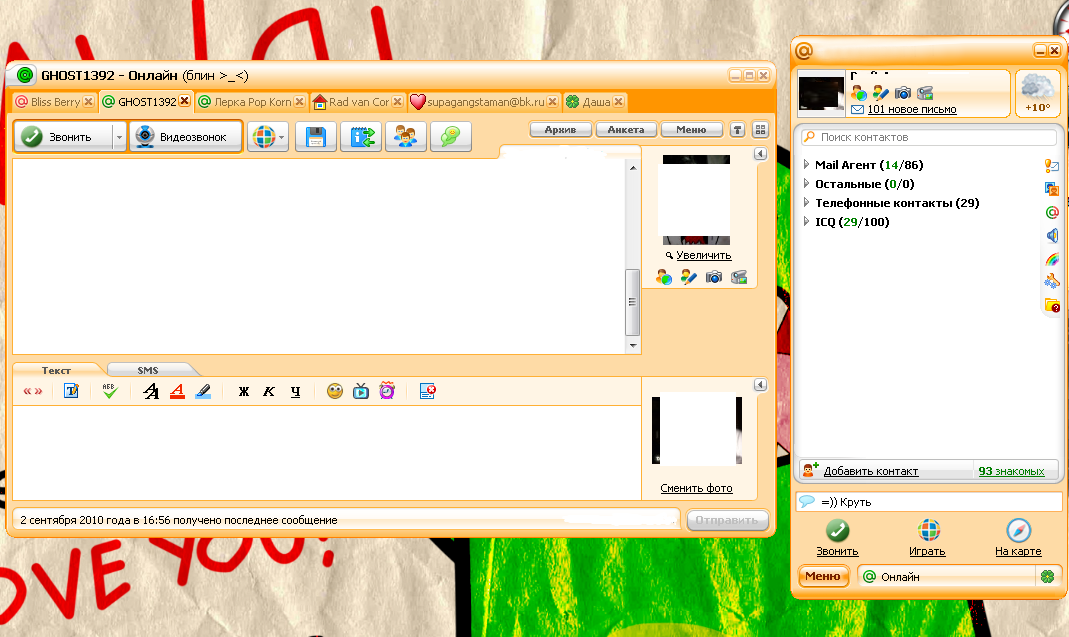Click the mail notification icon in sidebar

pyautogui.click(x=1052, y=165)
